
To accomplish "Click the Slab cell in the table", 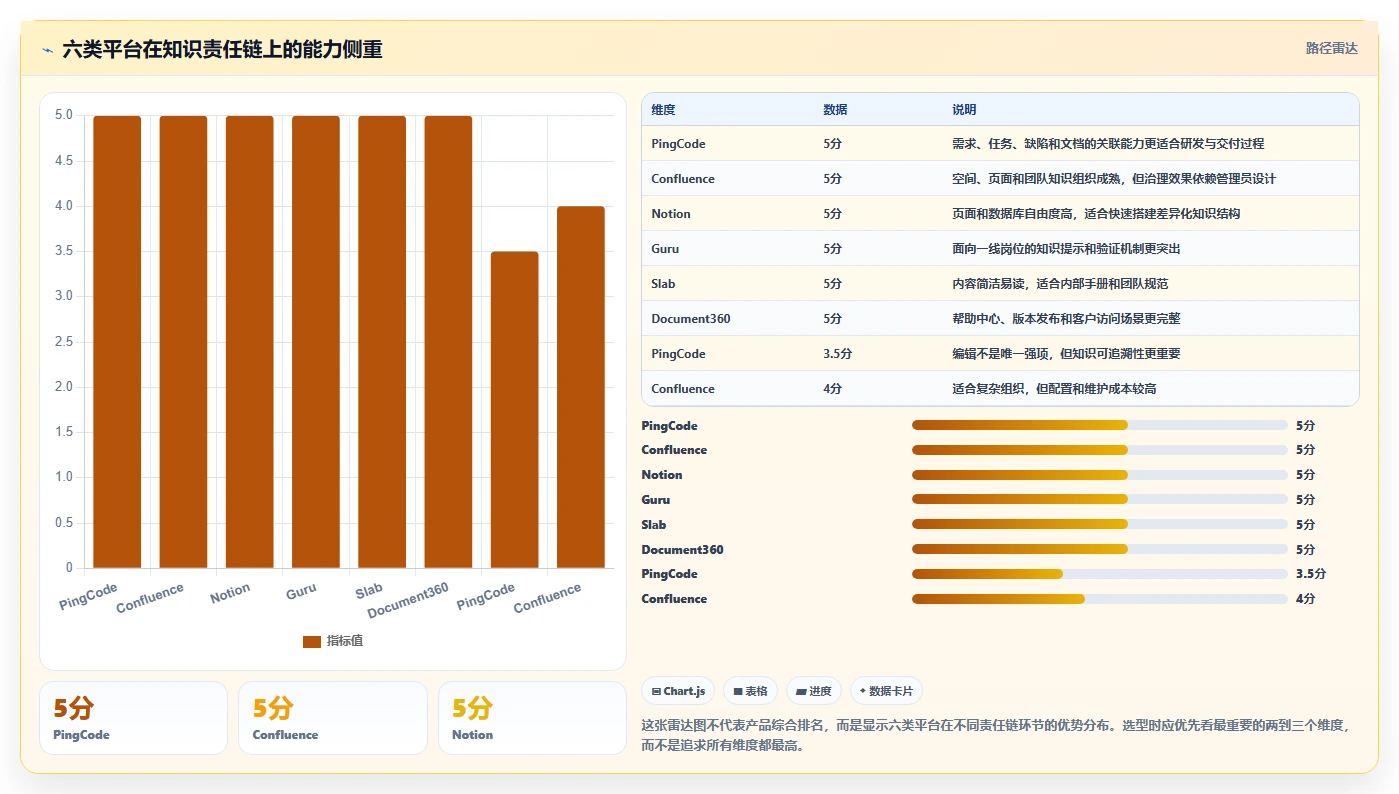I will 663,284.
